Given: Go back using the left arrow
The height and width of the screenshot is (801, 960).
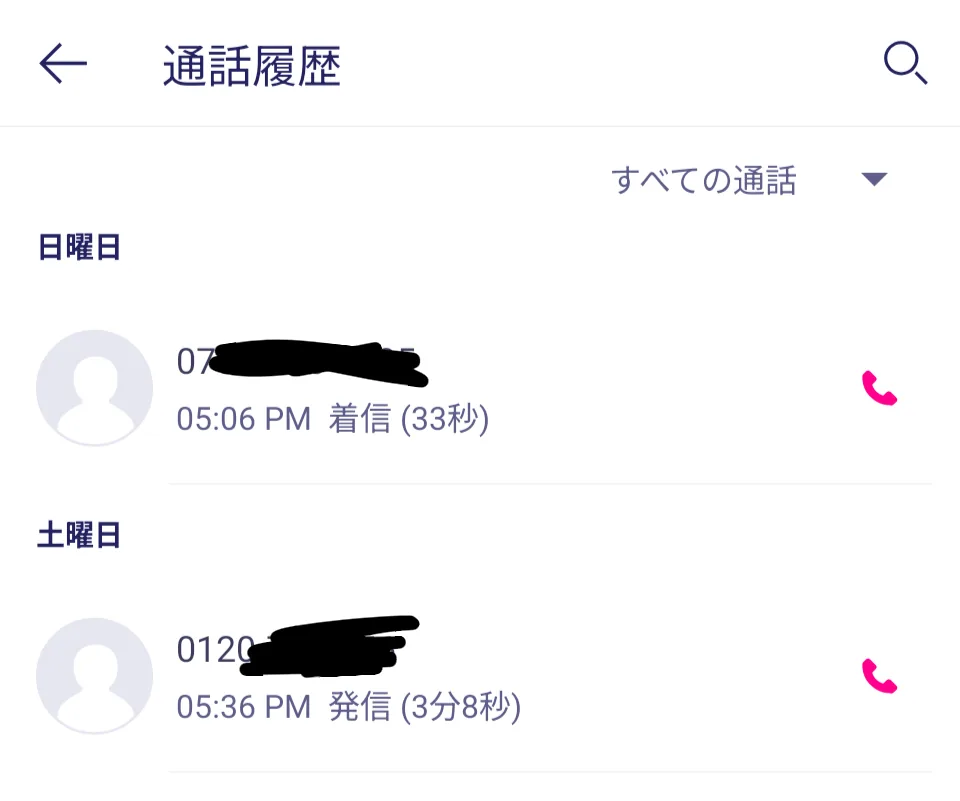Looking at the screenshot, I should tap(63, 63).
